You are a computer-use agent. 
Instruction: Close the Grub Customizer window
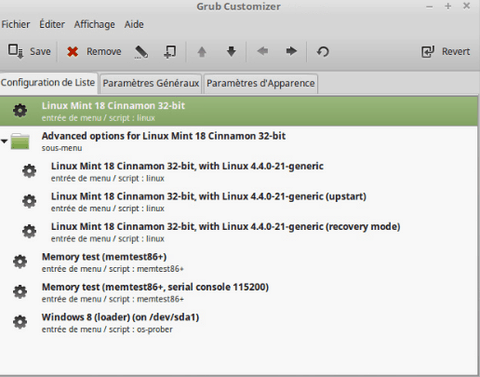click(x=467, y=6)
